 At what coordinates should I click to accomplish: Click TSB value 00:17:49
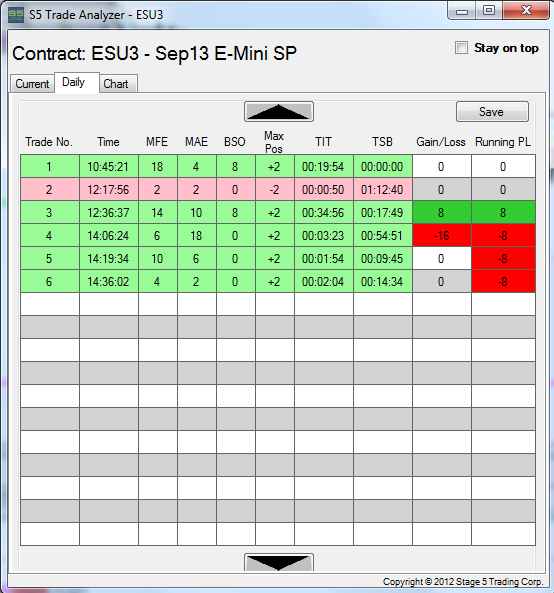(383, 213)
